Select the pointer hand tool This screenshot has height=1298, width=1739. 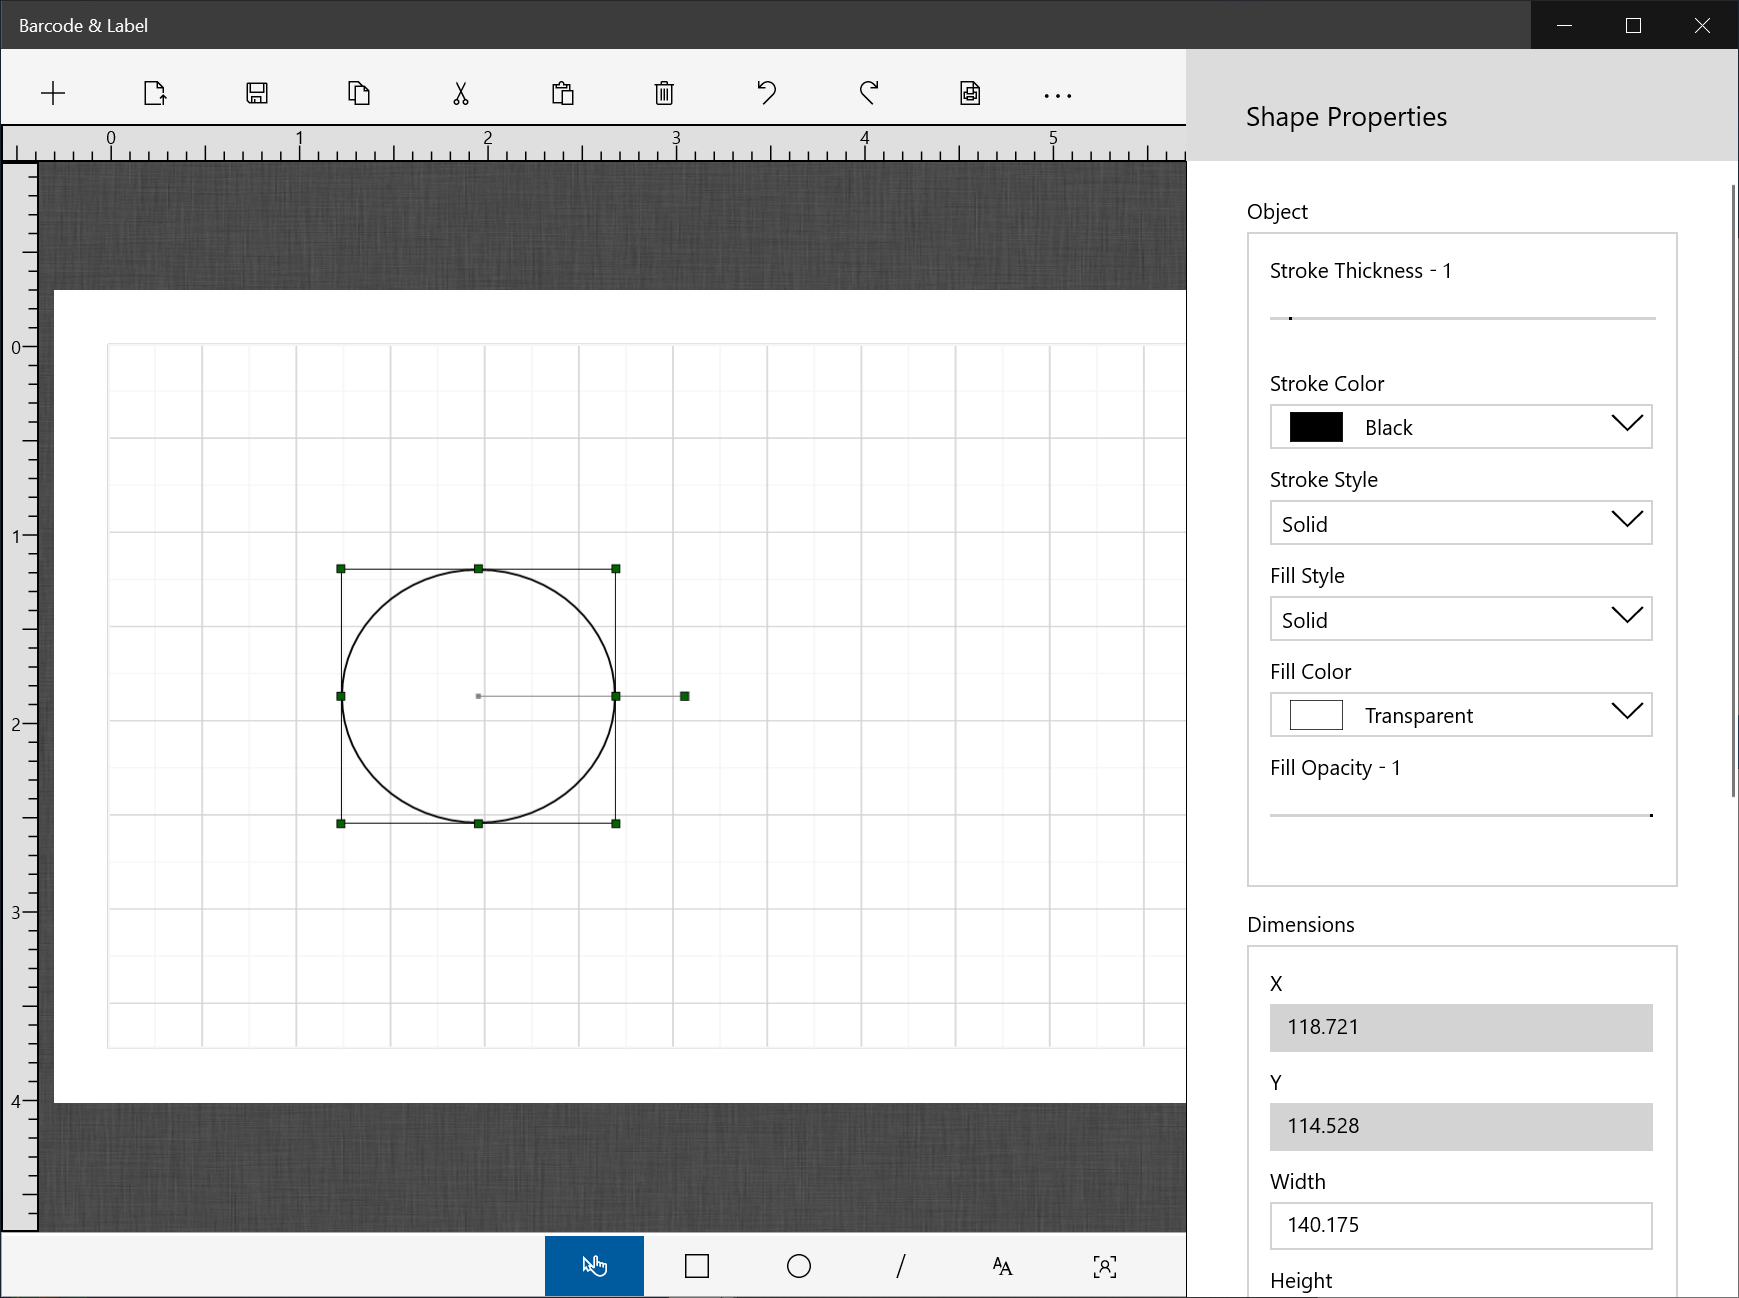[594, 1266]
